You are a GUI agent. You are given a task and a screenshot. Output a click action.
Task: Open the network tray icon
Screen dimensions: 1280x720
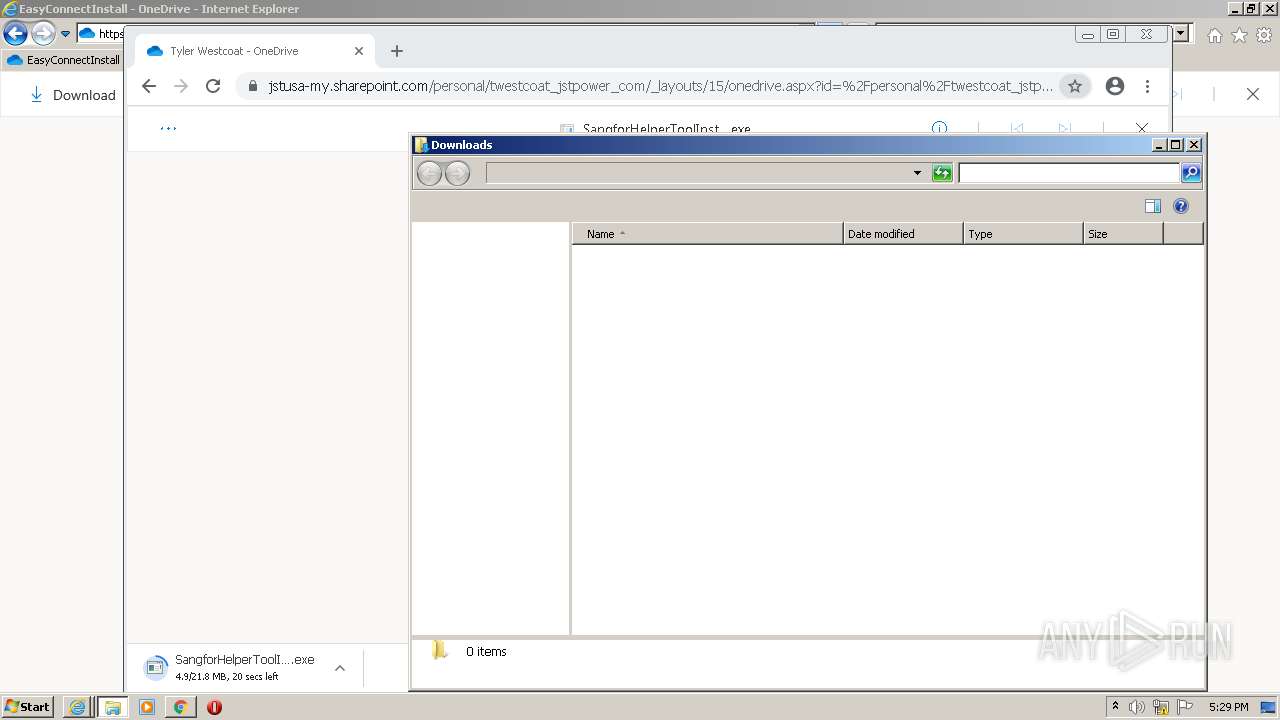(x=1161, y=707)
